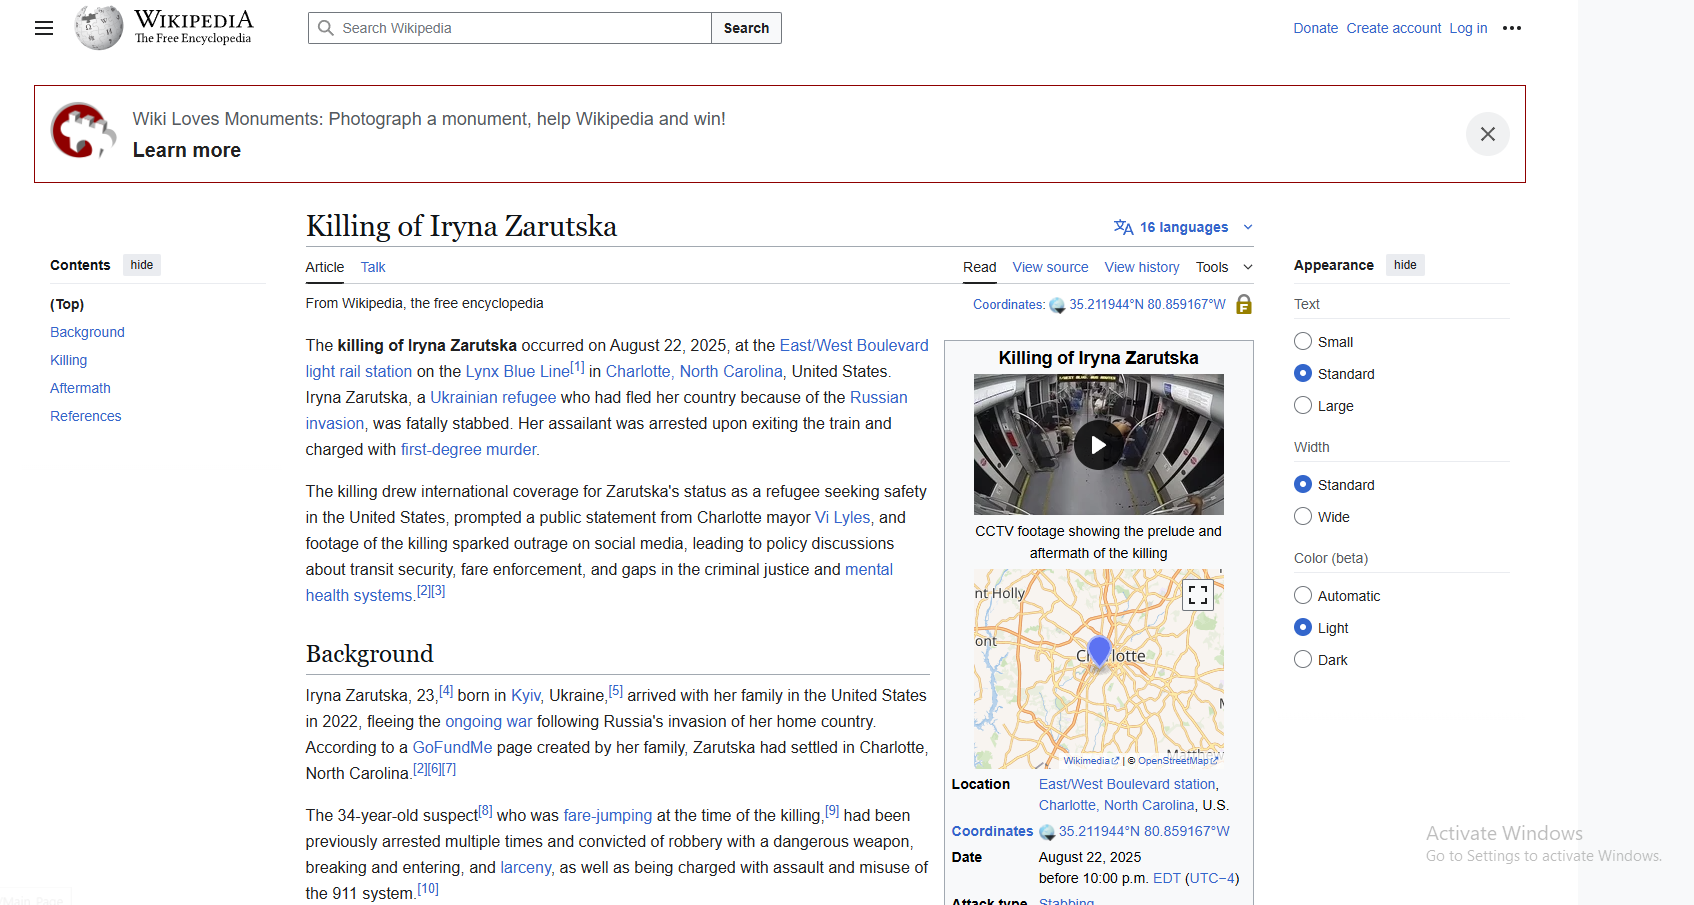Click Create account link
The image size is (1694, 905).
point(1393,28)
